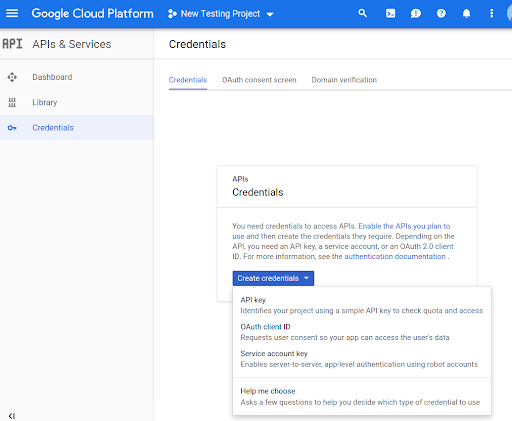Open the New Testing Project selector

coord(221,14)
